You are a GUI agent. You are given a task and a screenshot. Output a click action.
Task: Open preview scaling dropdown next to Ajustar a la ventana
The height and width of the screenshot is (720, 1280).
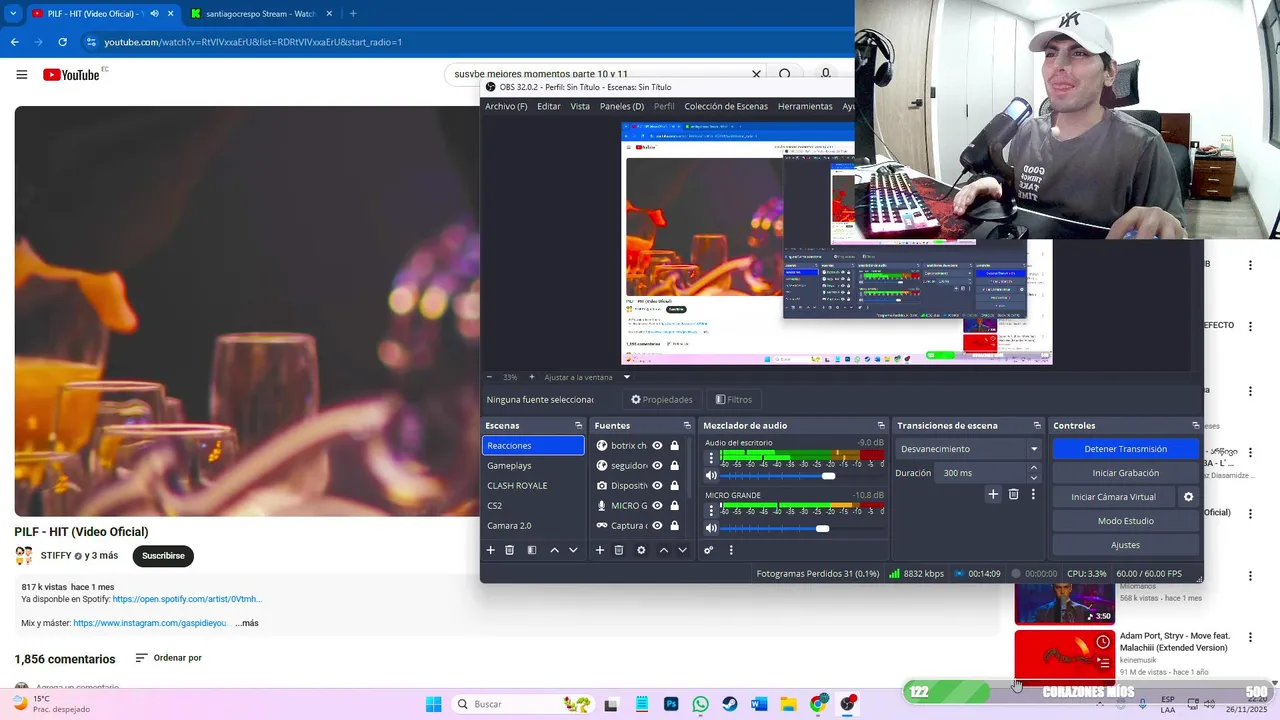[627, 377]
